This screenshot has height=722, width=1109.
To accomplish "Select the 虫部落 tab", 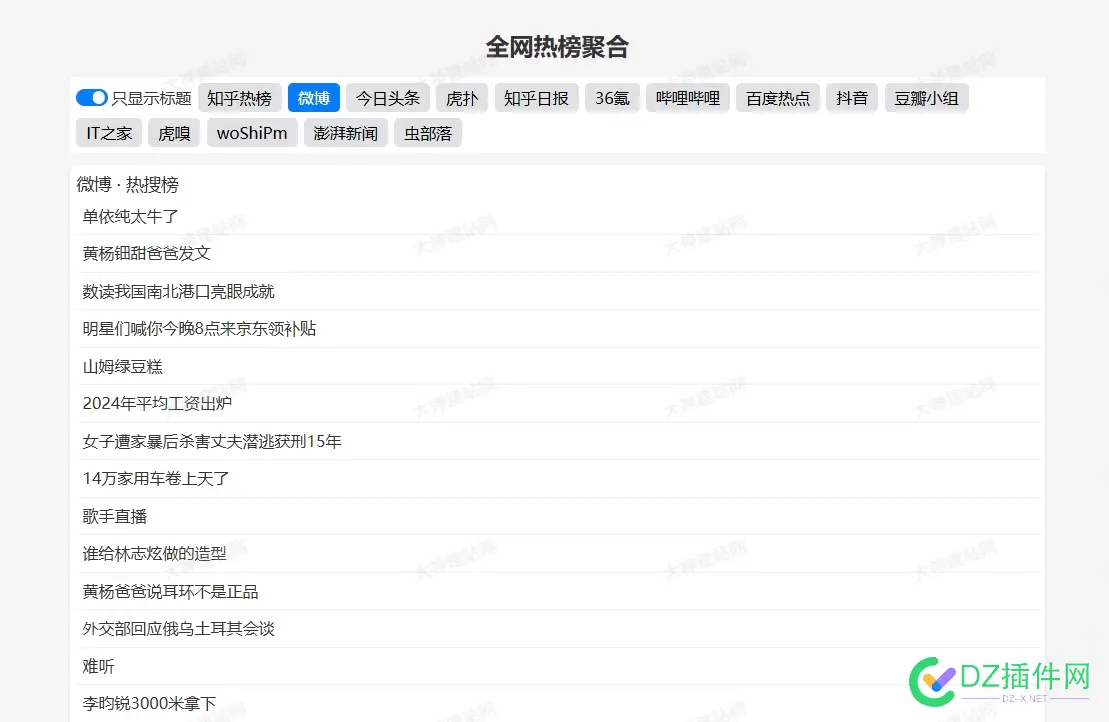I will pyautogui.click(x=428, y=133).
